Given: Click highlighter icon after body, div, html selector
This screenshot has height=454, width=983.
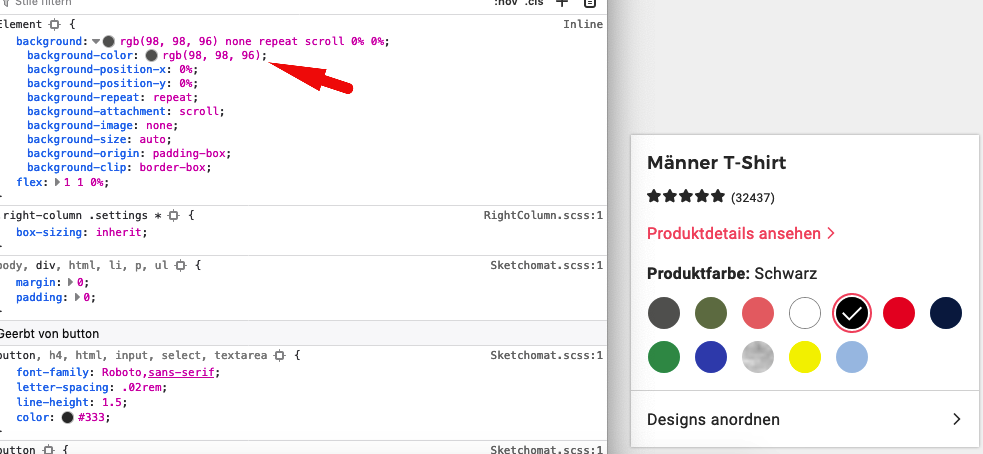Looking at the screenshot, I should [x=180, y=266].
